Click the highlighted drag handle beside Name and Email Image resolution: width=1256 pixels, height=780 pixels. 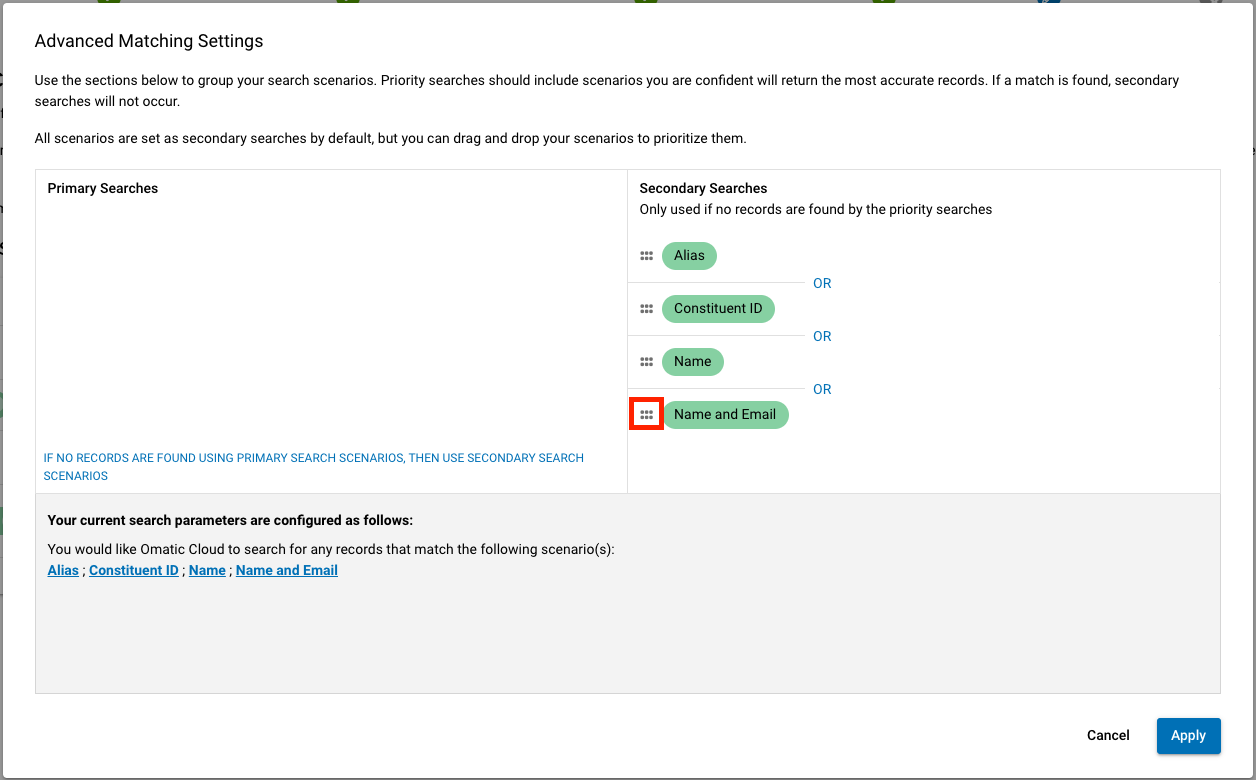point(646,414)
